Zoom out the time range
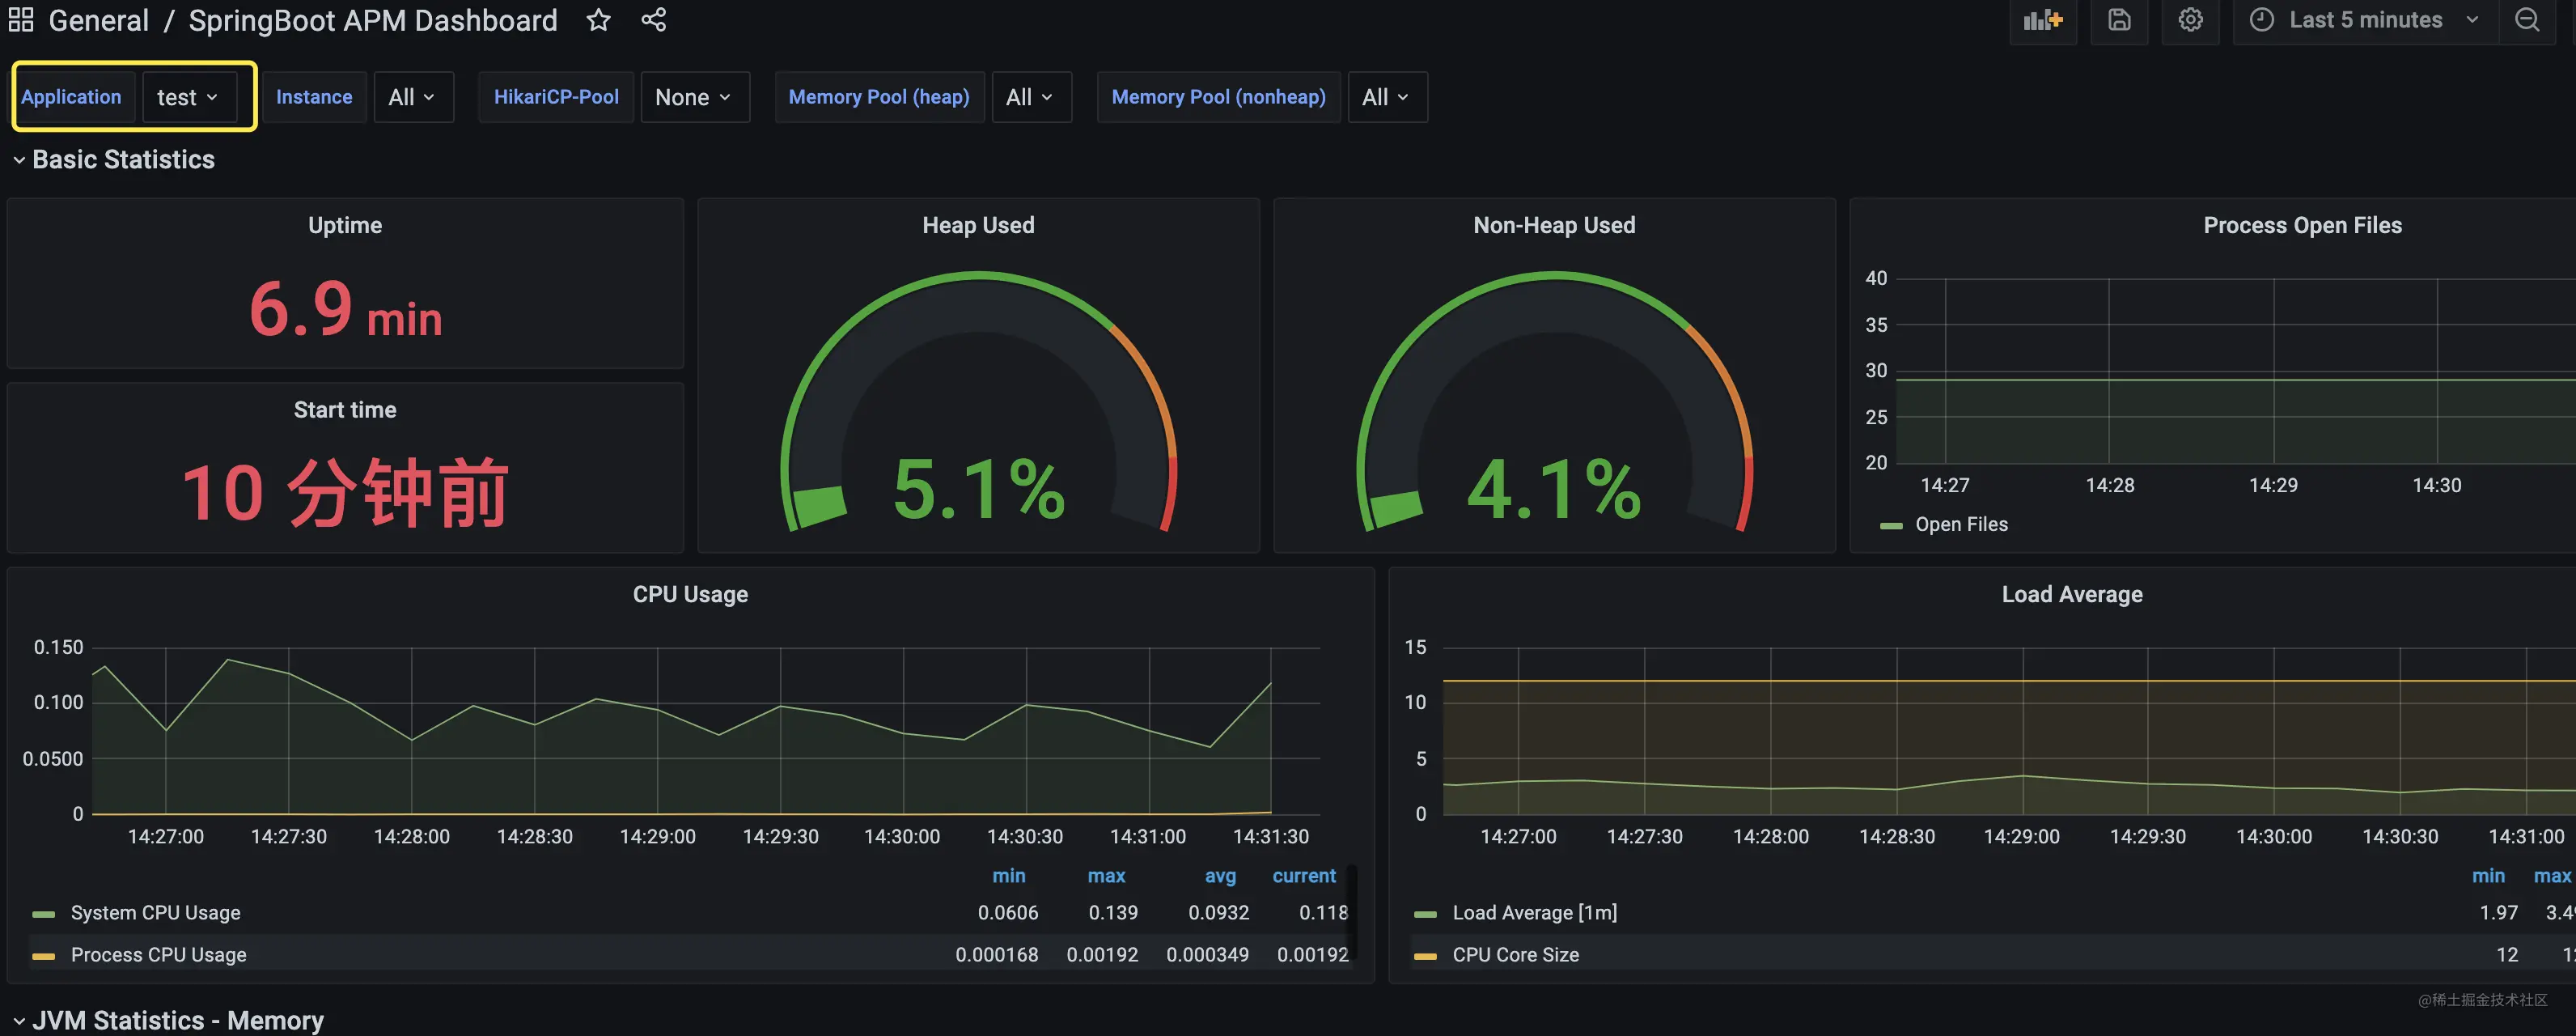 tap(2526, 20)
